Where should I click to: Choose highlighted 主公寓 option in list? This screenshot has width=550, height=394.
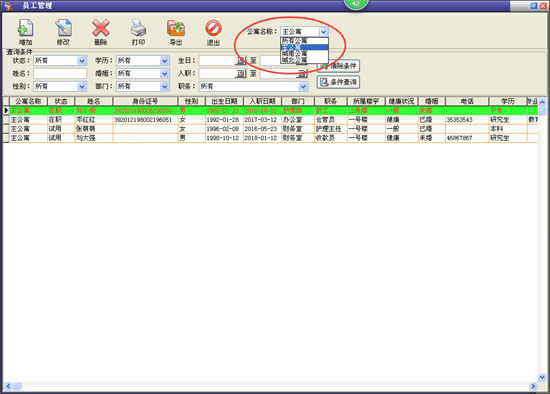tap(304, 47)
